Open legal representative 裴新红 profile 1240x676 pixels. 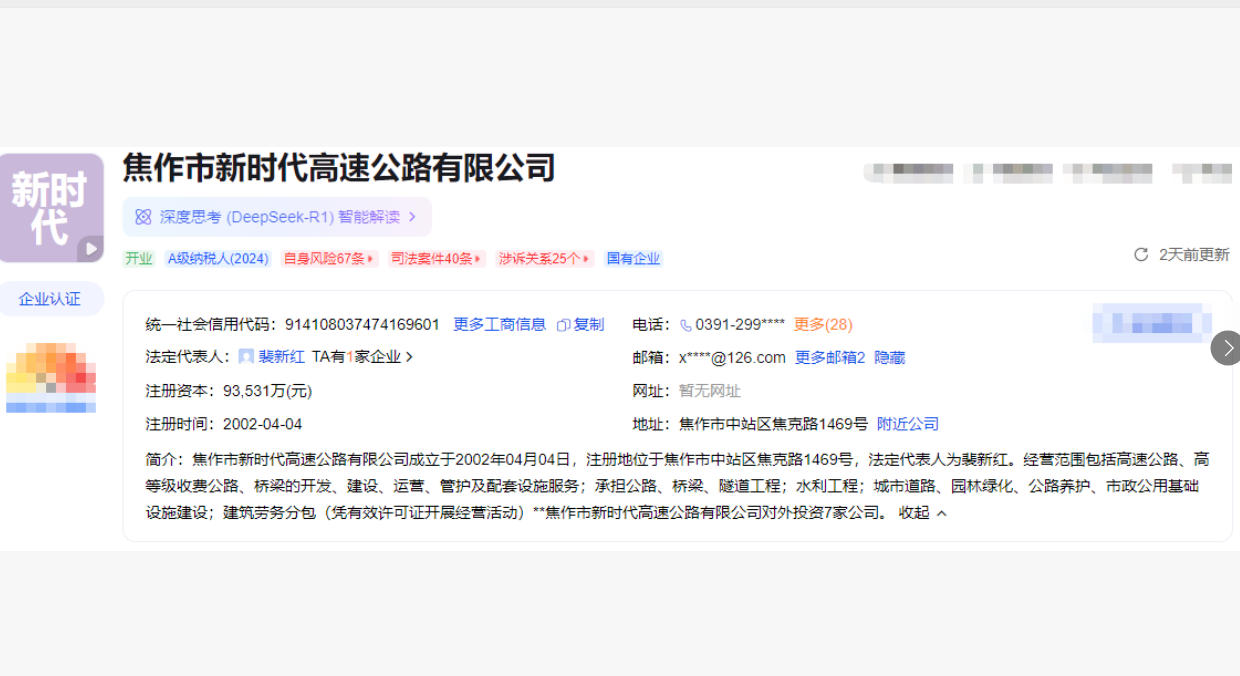(x=283, y=357)
